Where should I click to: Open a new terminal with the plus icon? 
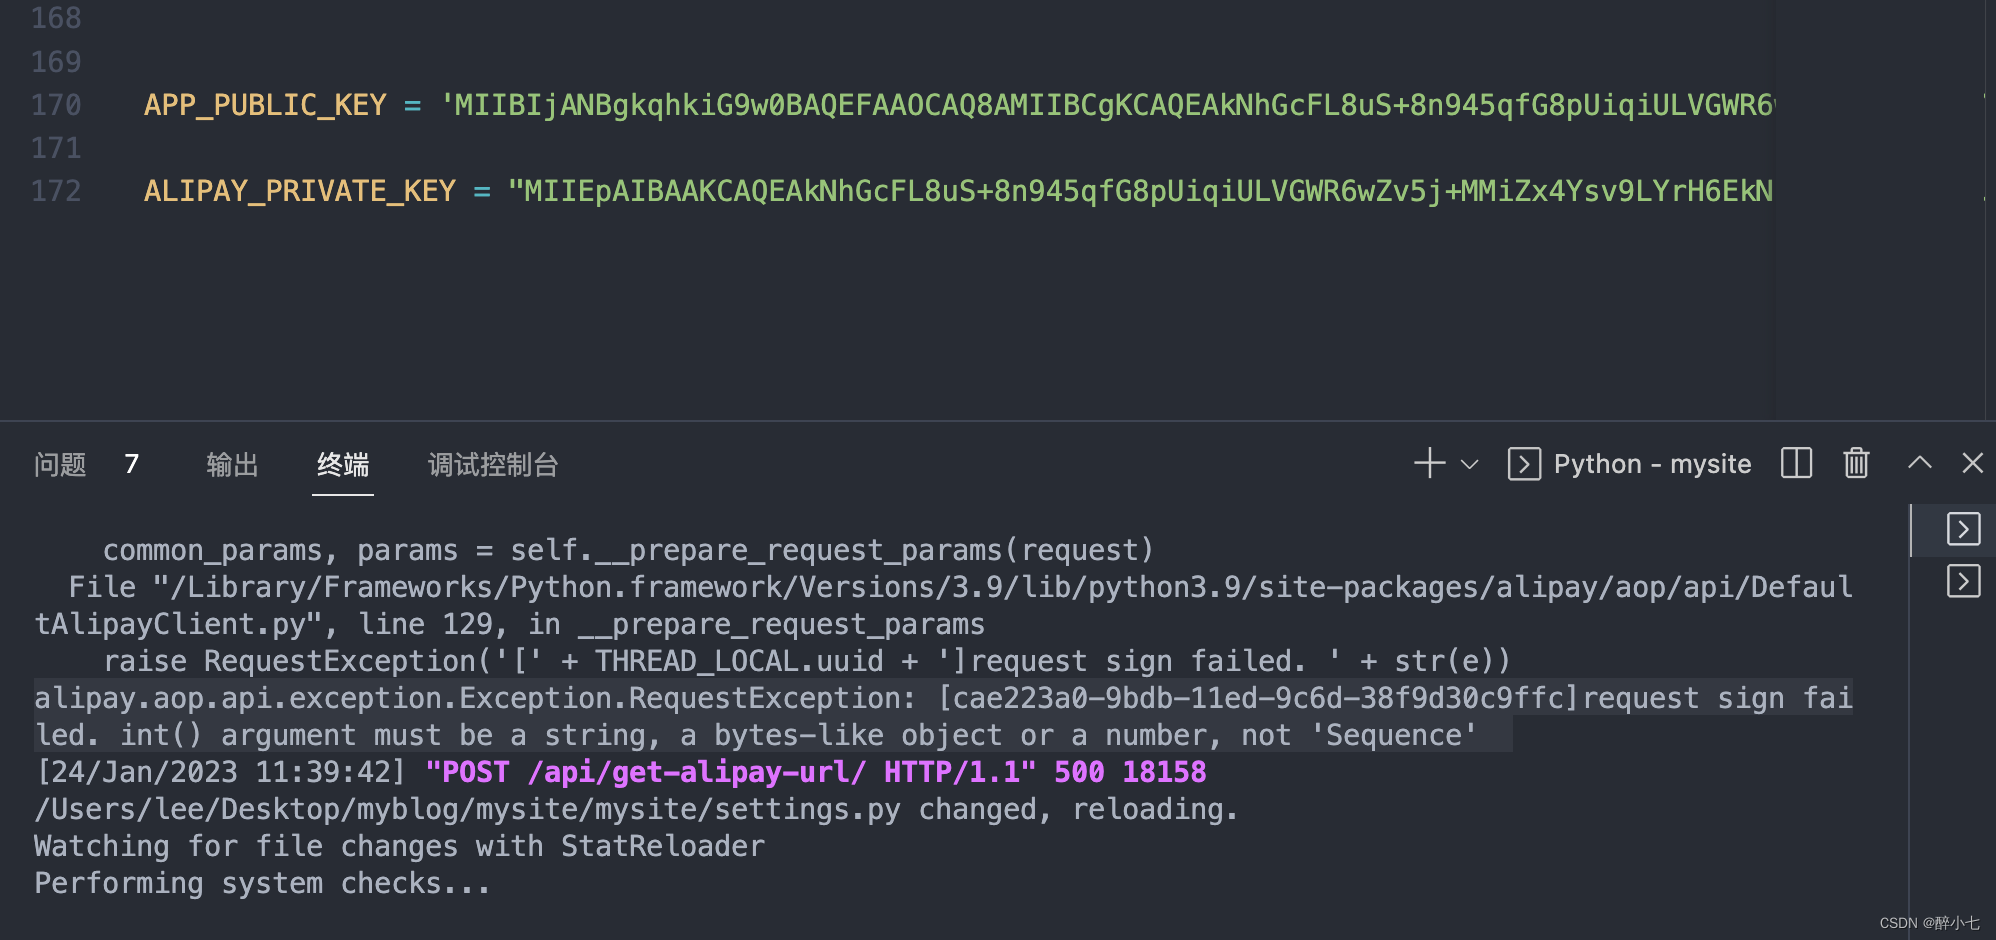1428,463
